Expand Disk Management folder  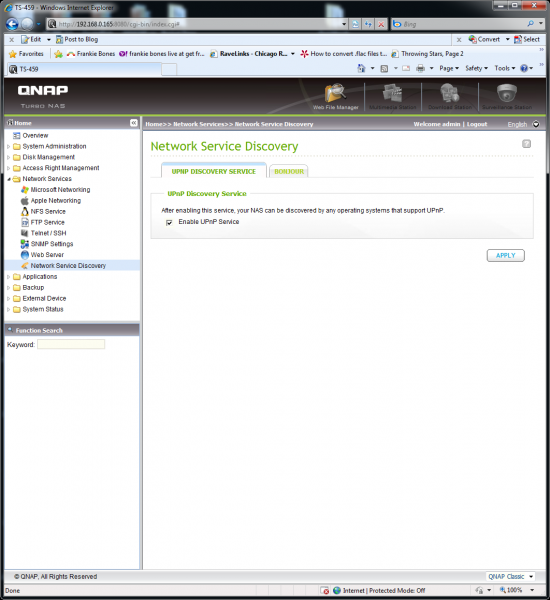(x=8, y=157)
